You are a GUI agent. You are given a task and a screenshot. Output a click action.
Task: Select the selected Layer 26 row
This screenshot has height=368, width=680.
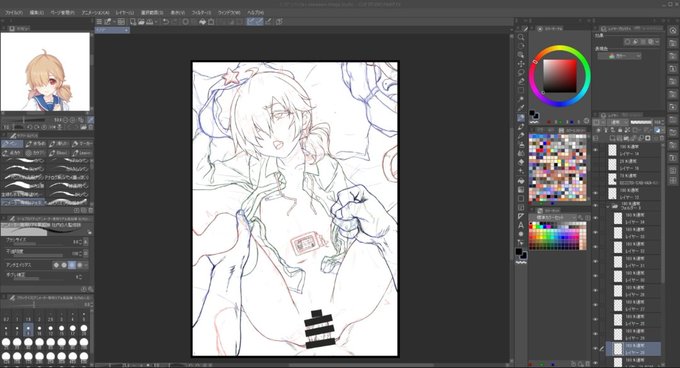[x=634, y=348]
